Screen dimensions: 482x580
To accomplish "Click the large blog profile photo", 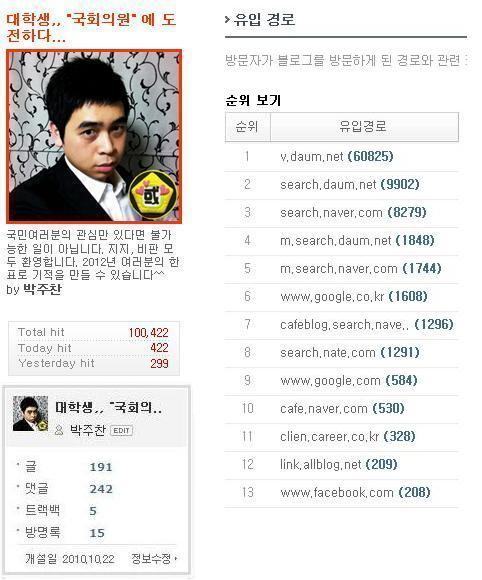I will coord(94,136).
